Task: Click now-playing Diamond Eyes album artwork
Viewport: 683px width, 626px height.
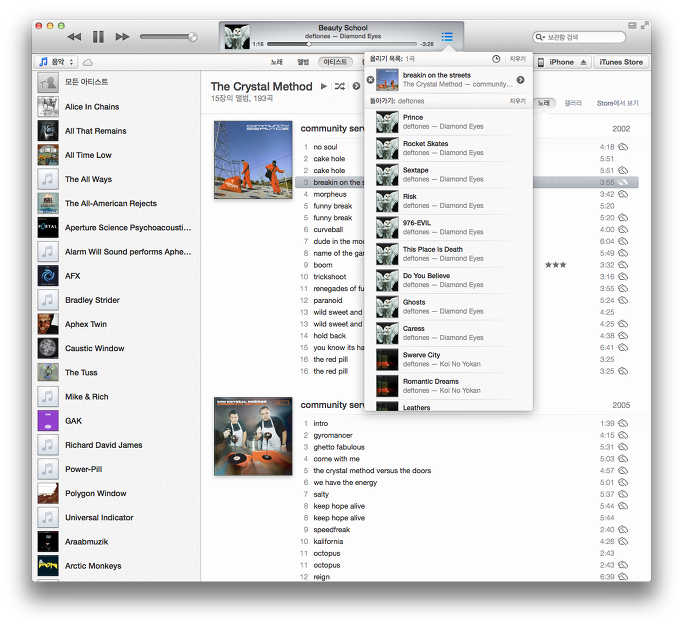Action: [x=237, y=37]
